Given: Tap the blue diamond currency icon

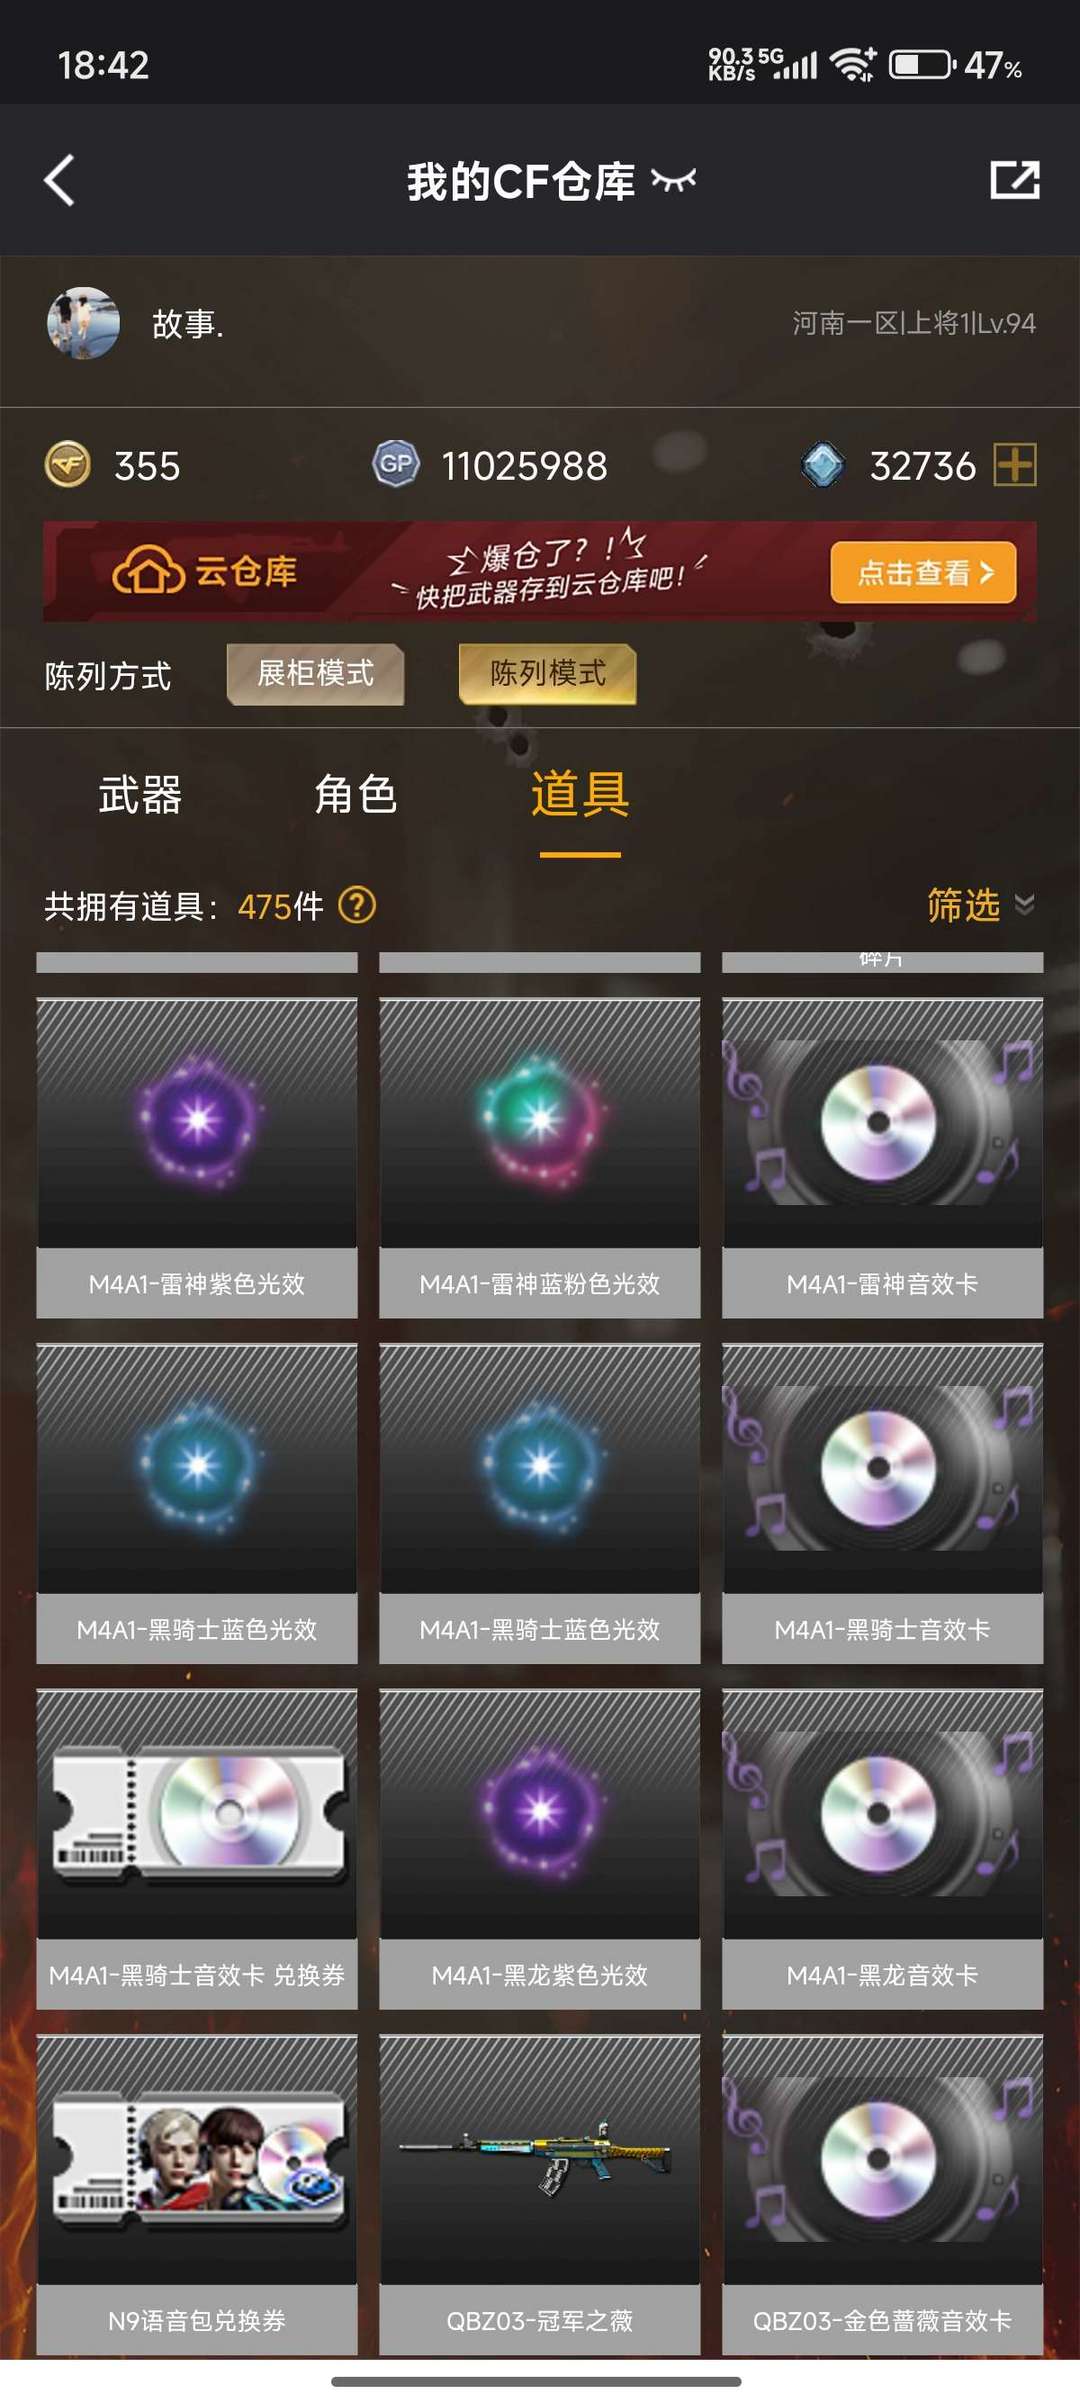Looking at the screenshot, I should click(x=823, y=465).
